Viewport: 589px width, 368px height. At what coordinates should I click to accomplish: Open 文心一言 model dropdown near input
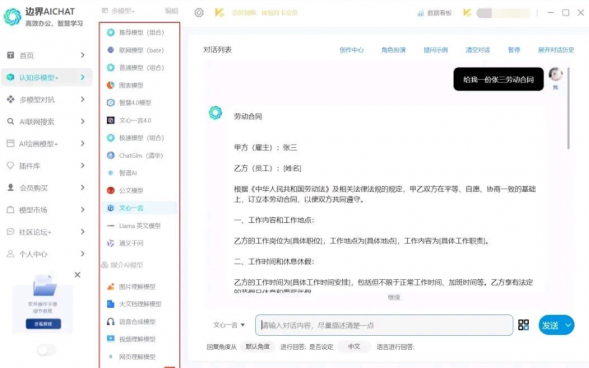229,325
